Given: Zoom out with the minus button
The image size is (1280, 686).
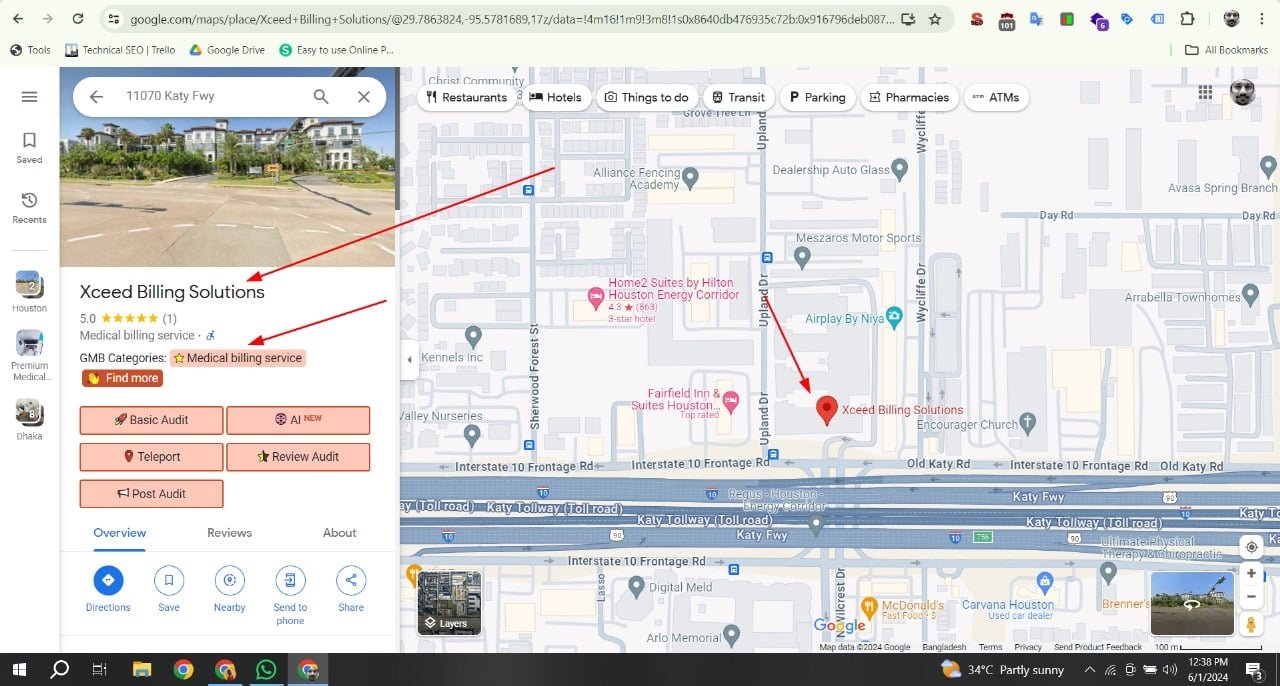Looking at the screenshot, I should click(x=1251, y=597).
